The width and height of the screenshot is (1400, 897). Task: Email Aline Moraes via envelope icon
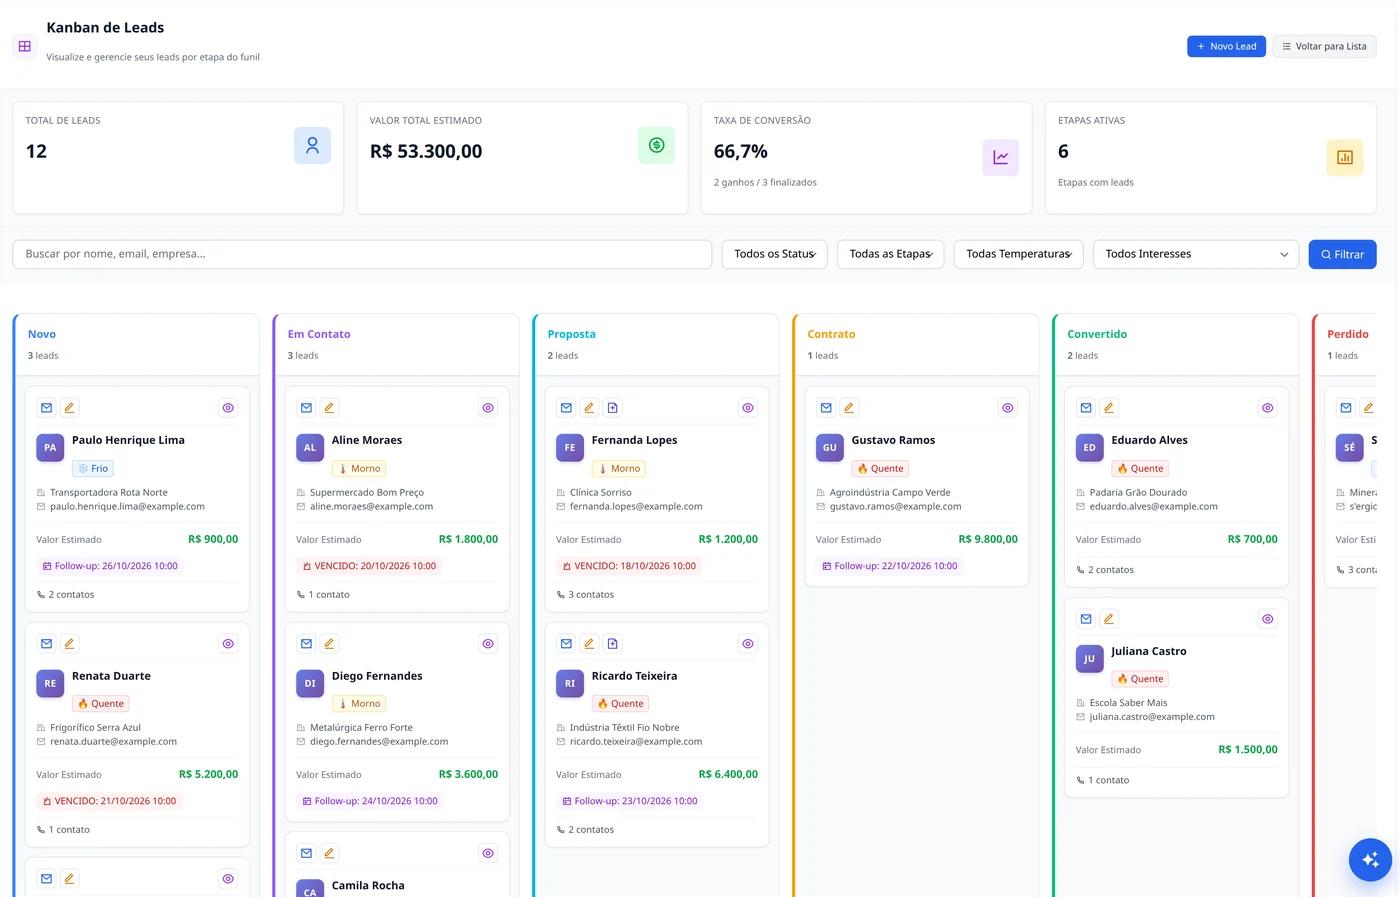pyautogui.click(x=306, y=408)
